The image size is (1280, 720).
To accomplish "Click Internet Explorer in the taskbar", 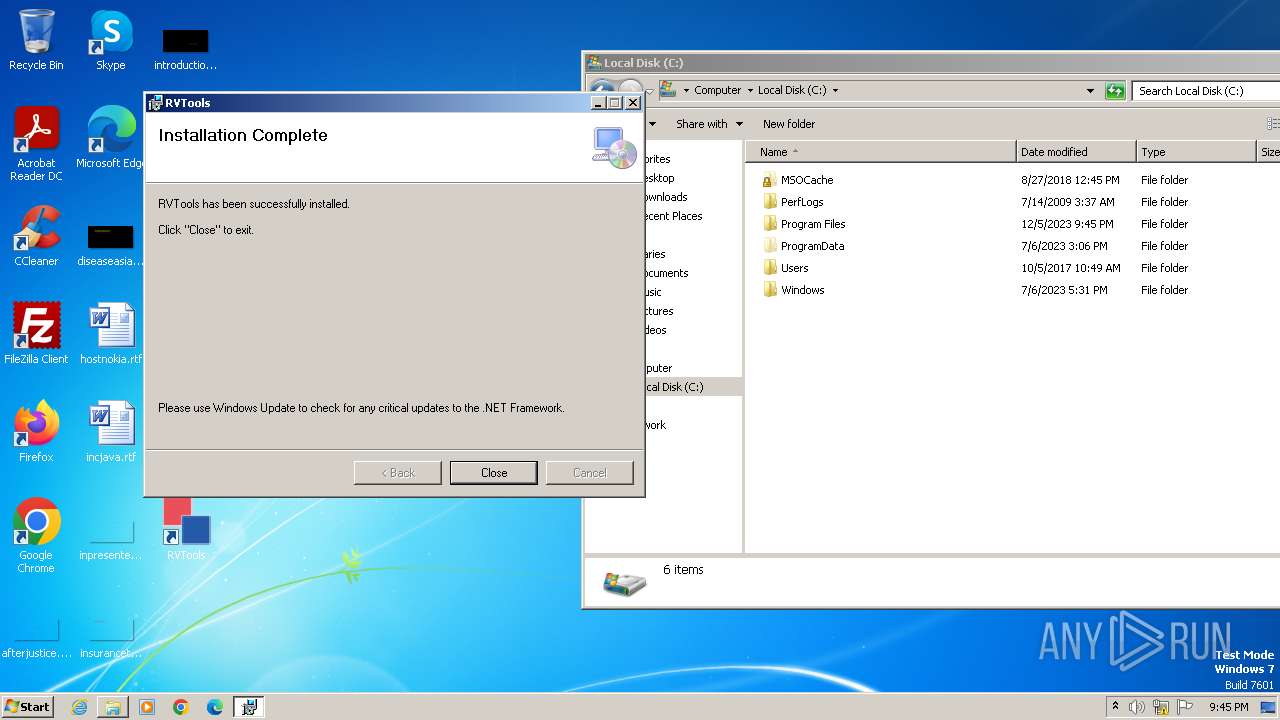I will (79, 707).
